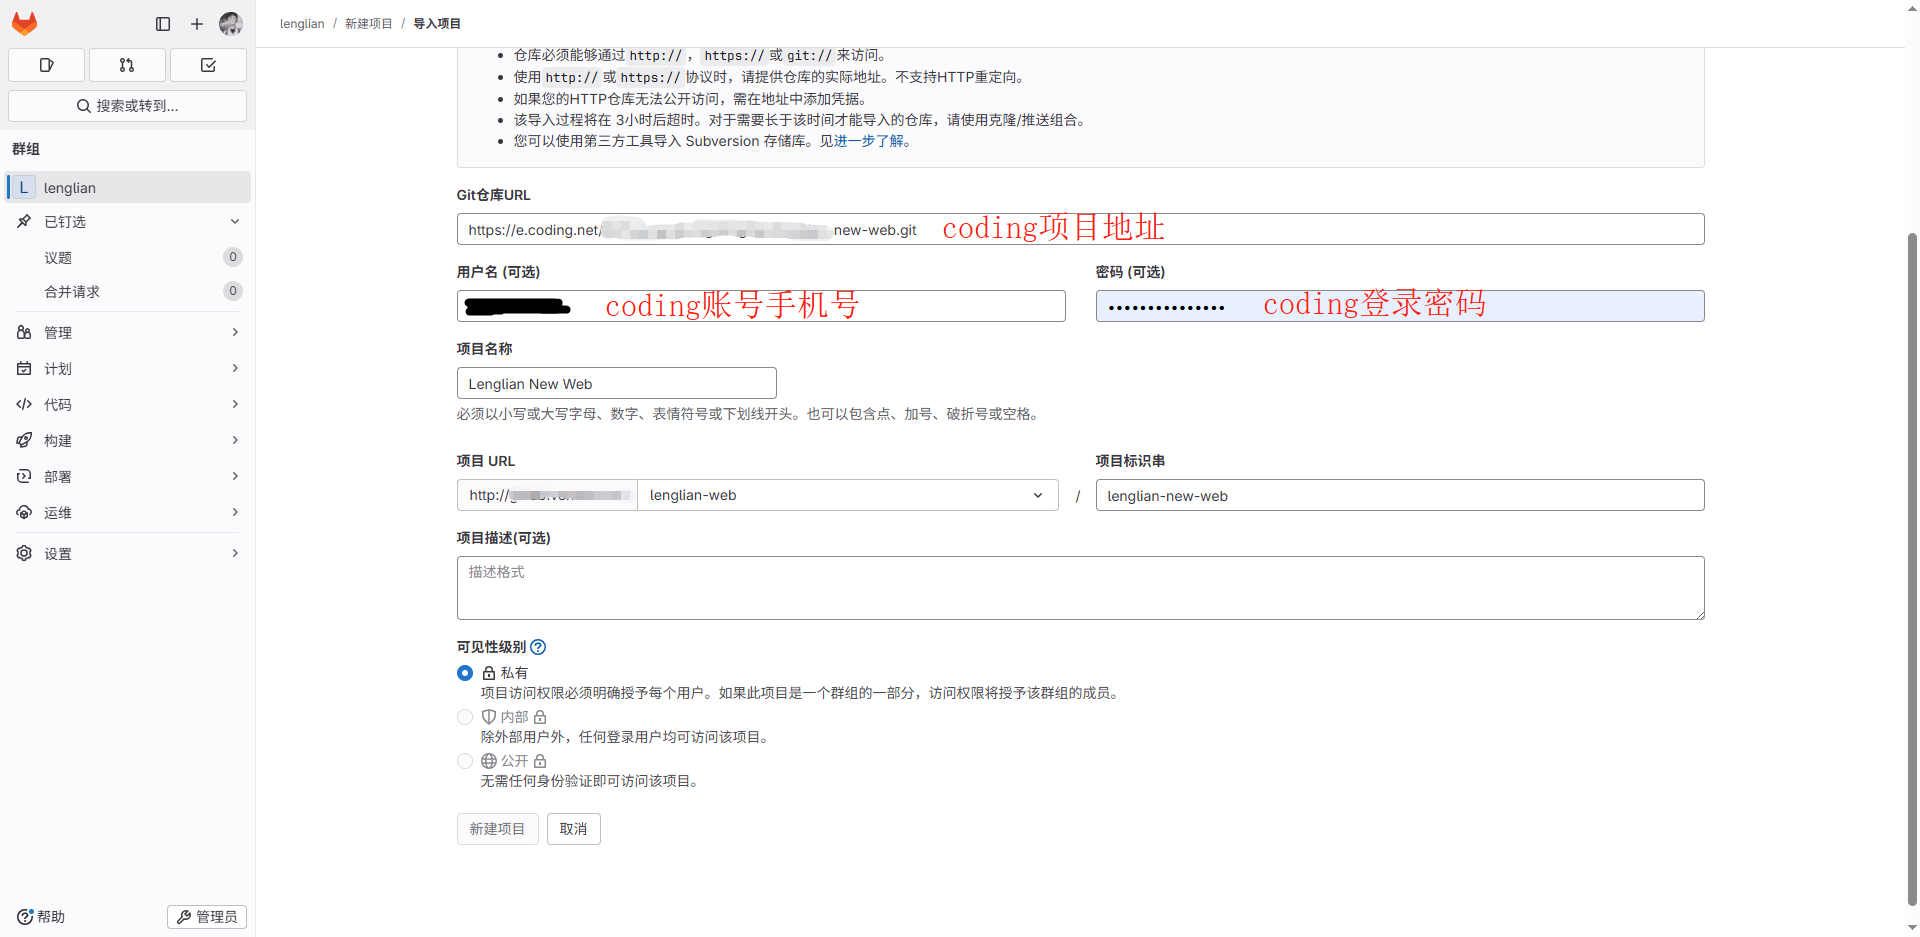Select the 内部 internal visibility radio
1920x937 pixels.
pyautogui.click(x=465, y=717)
